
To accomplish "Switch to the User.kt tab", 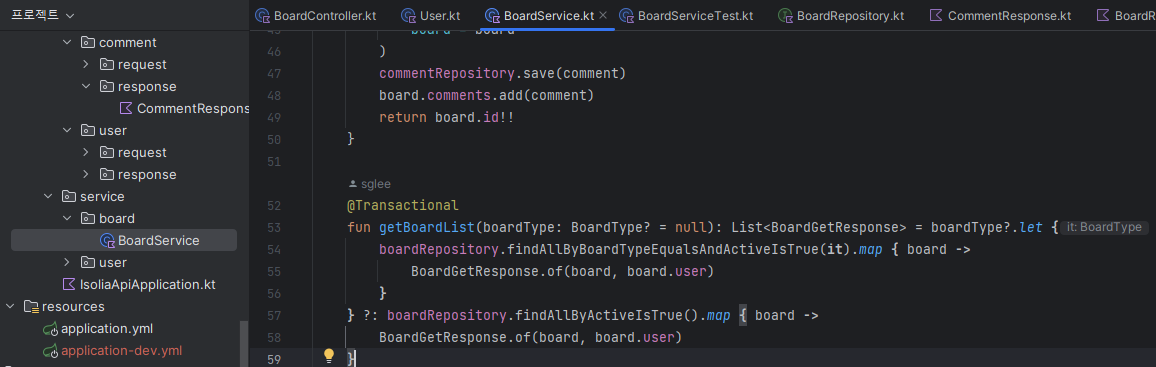I will click(431, 15).
